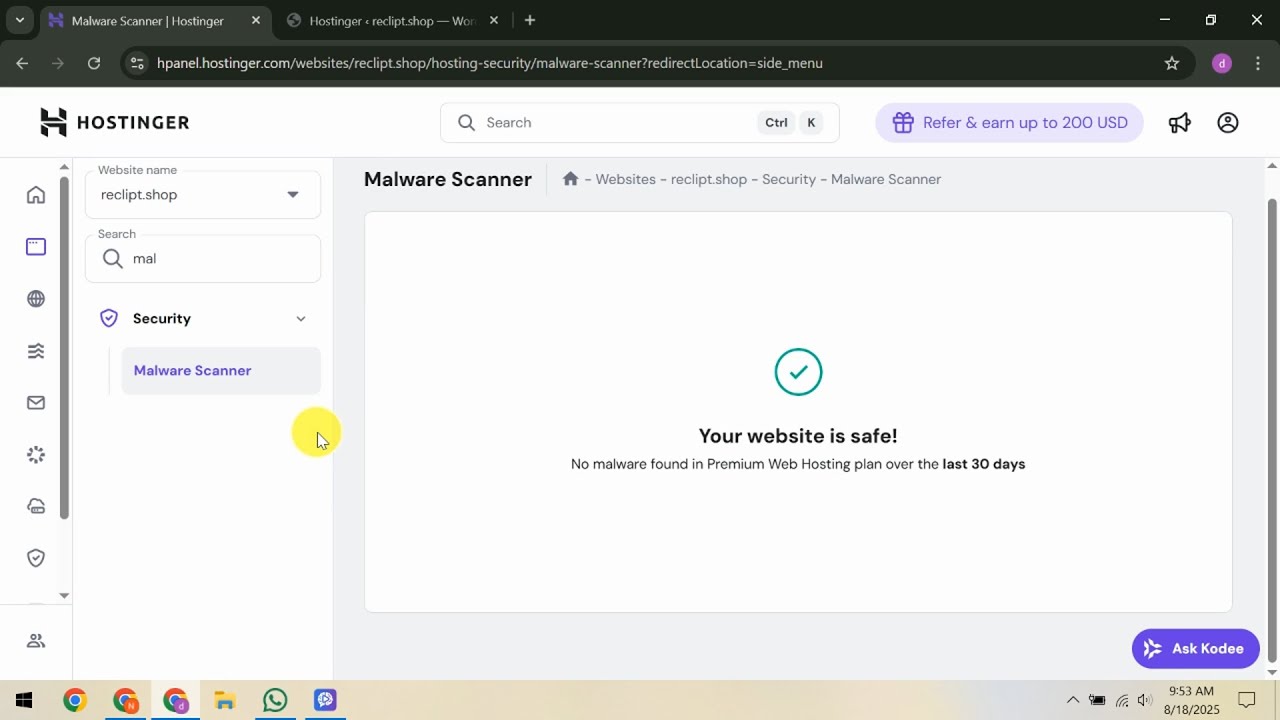Click the top Search bar
Viewport: 1280px width, 720px height.
tap(640, 123)
